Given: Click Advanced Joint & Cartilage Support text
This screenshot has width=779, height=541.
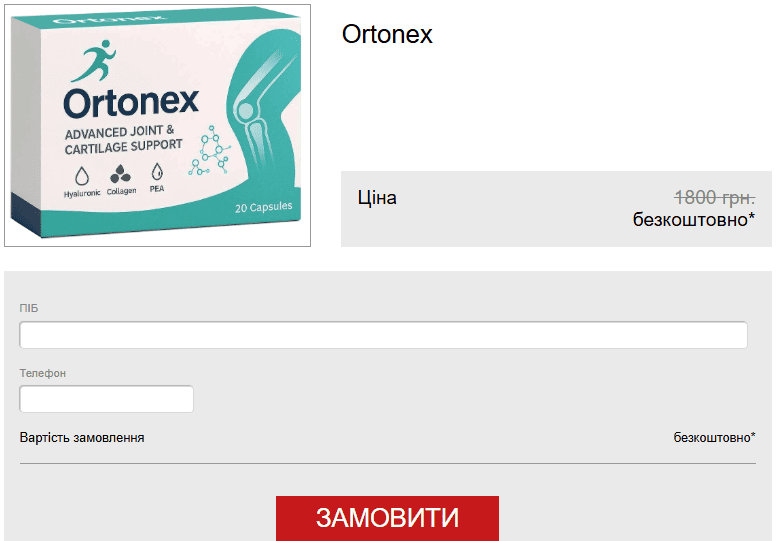Looking at the screenshot, I should 123,140.
